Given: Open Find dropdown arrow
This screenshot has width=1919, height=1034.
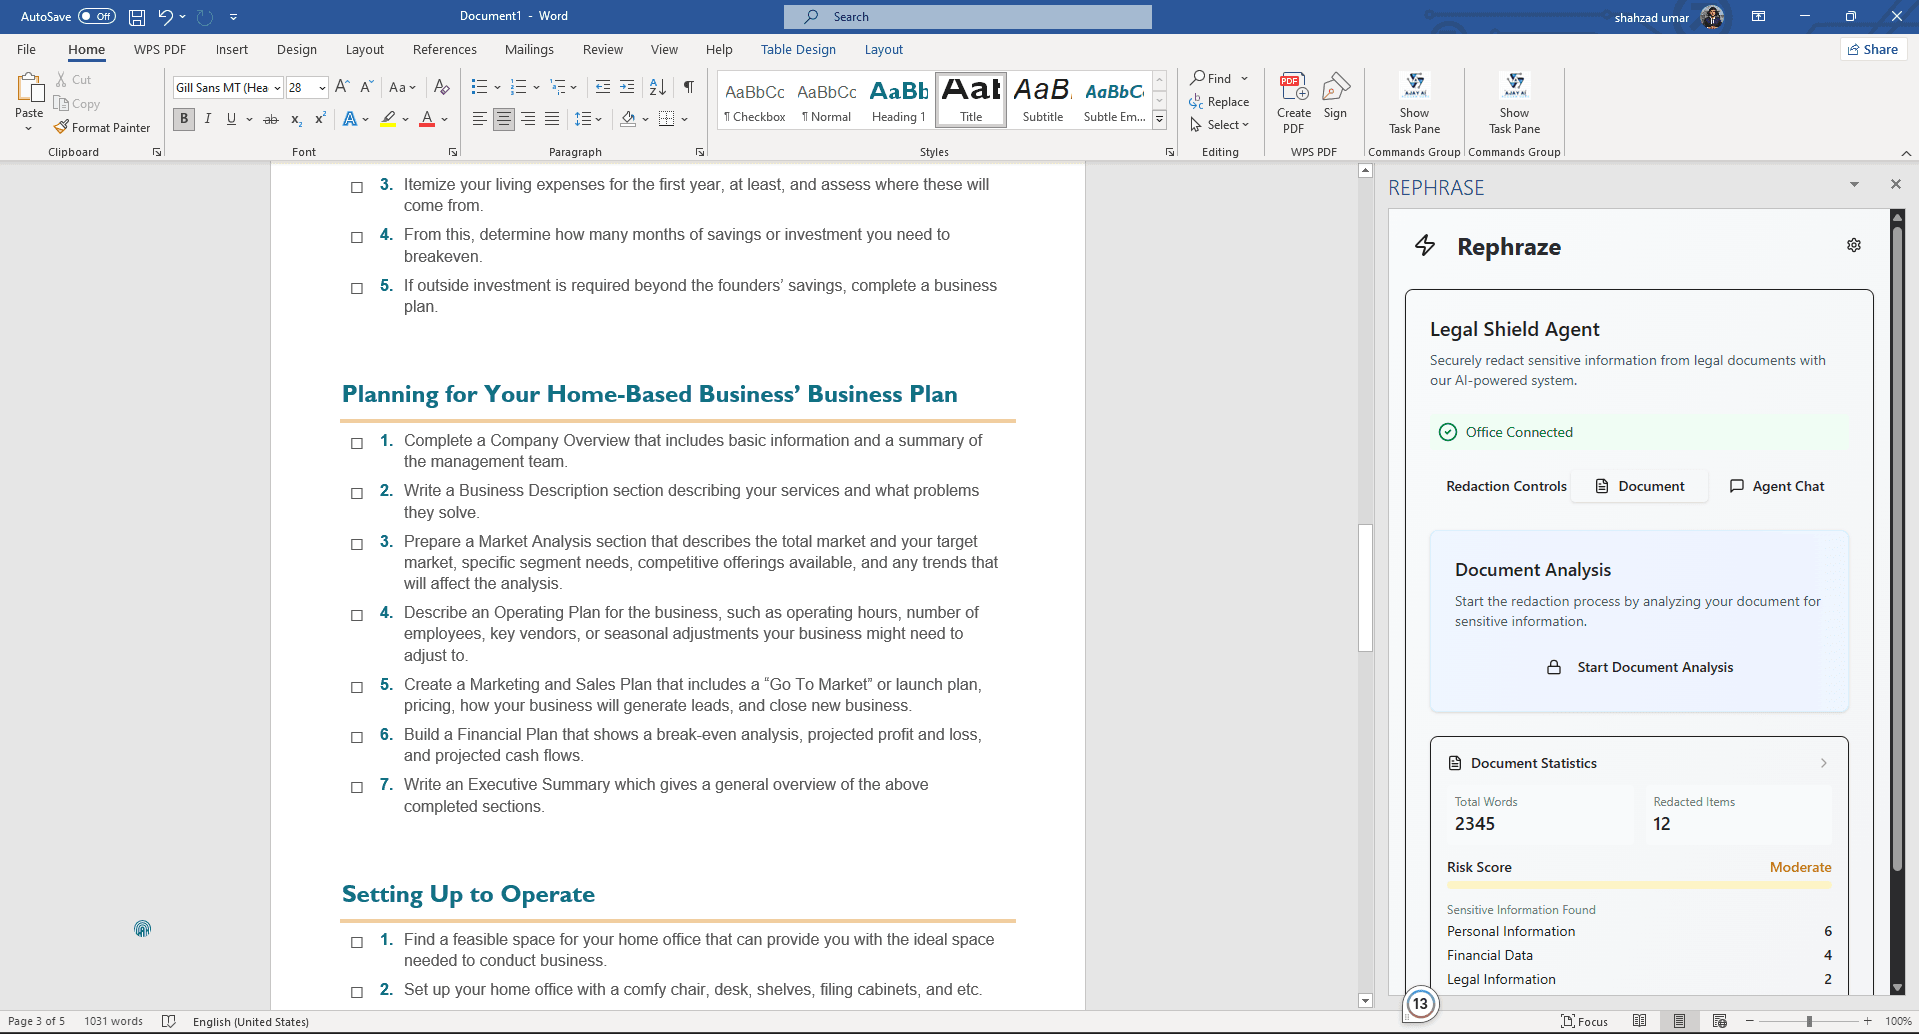Looking at the screenshot, I should coord(1245,78).
